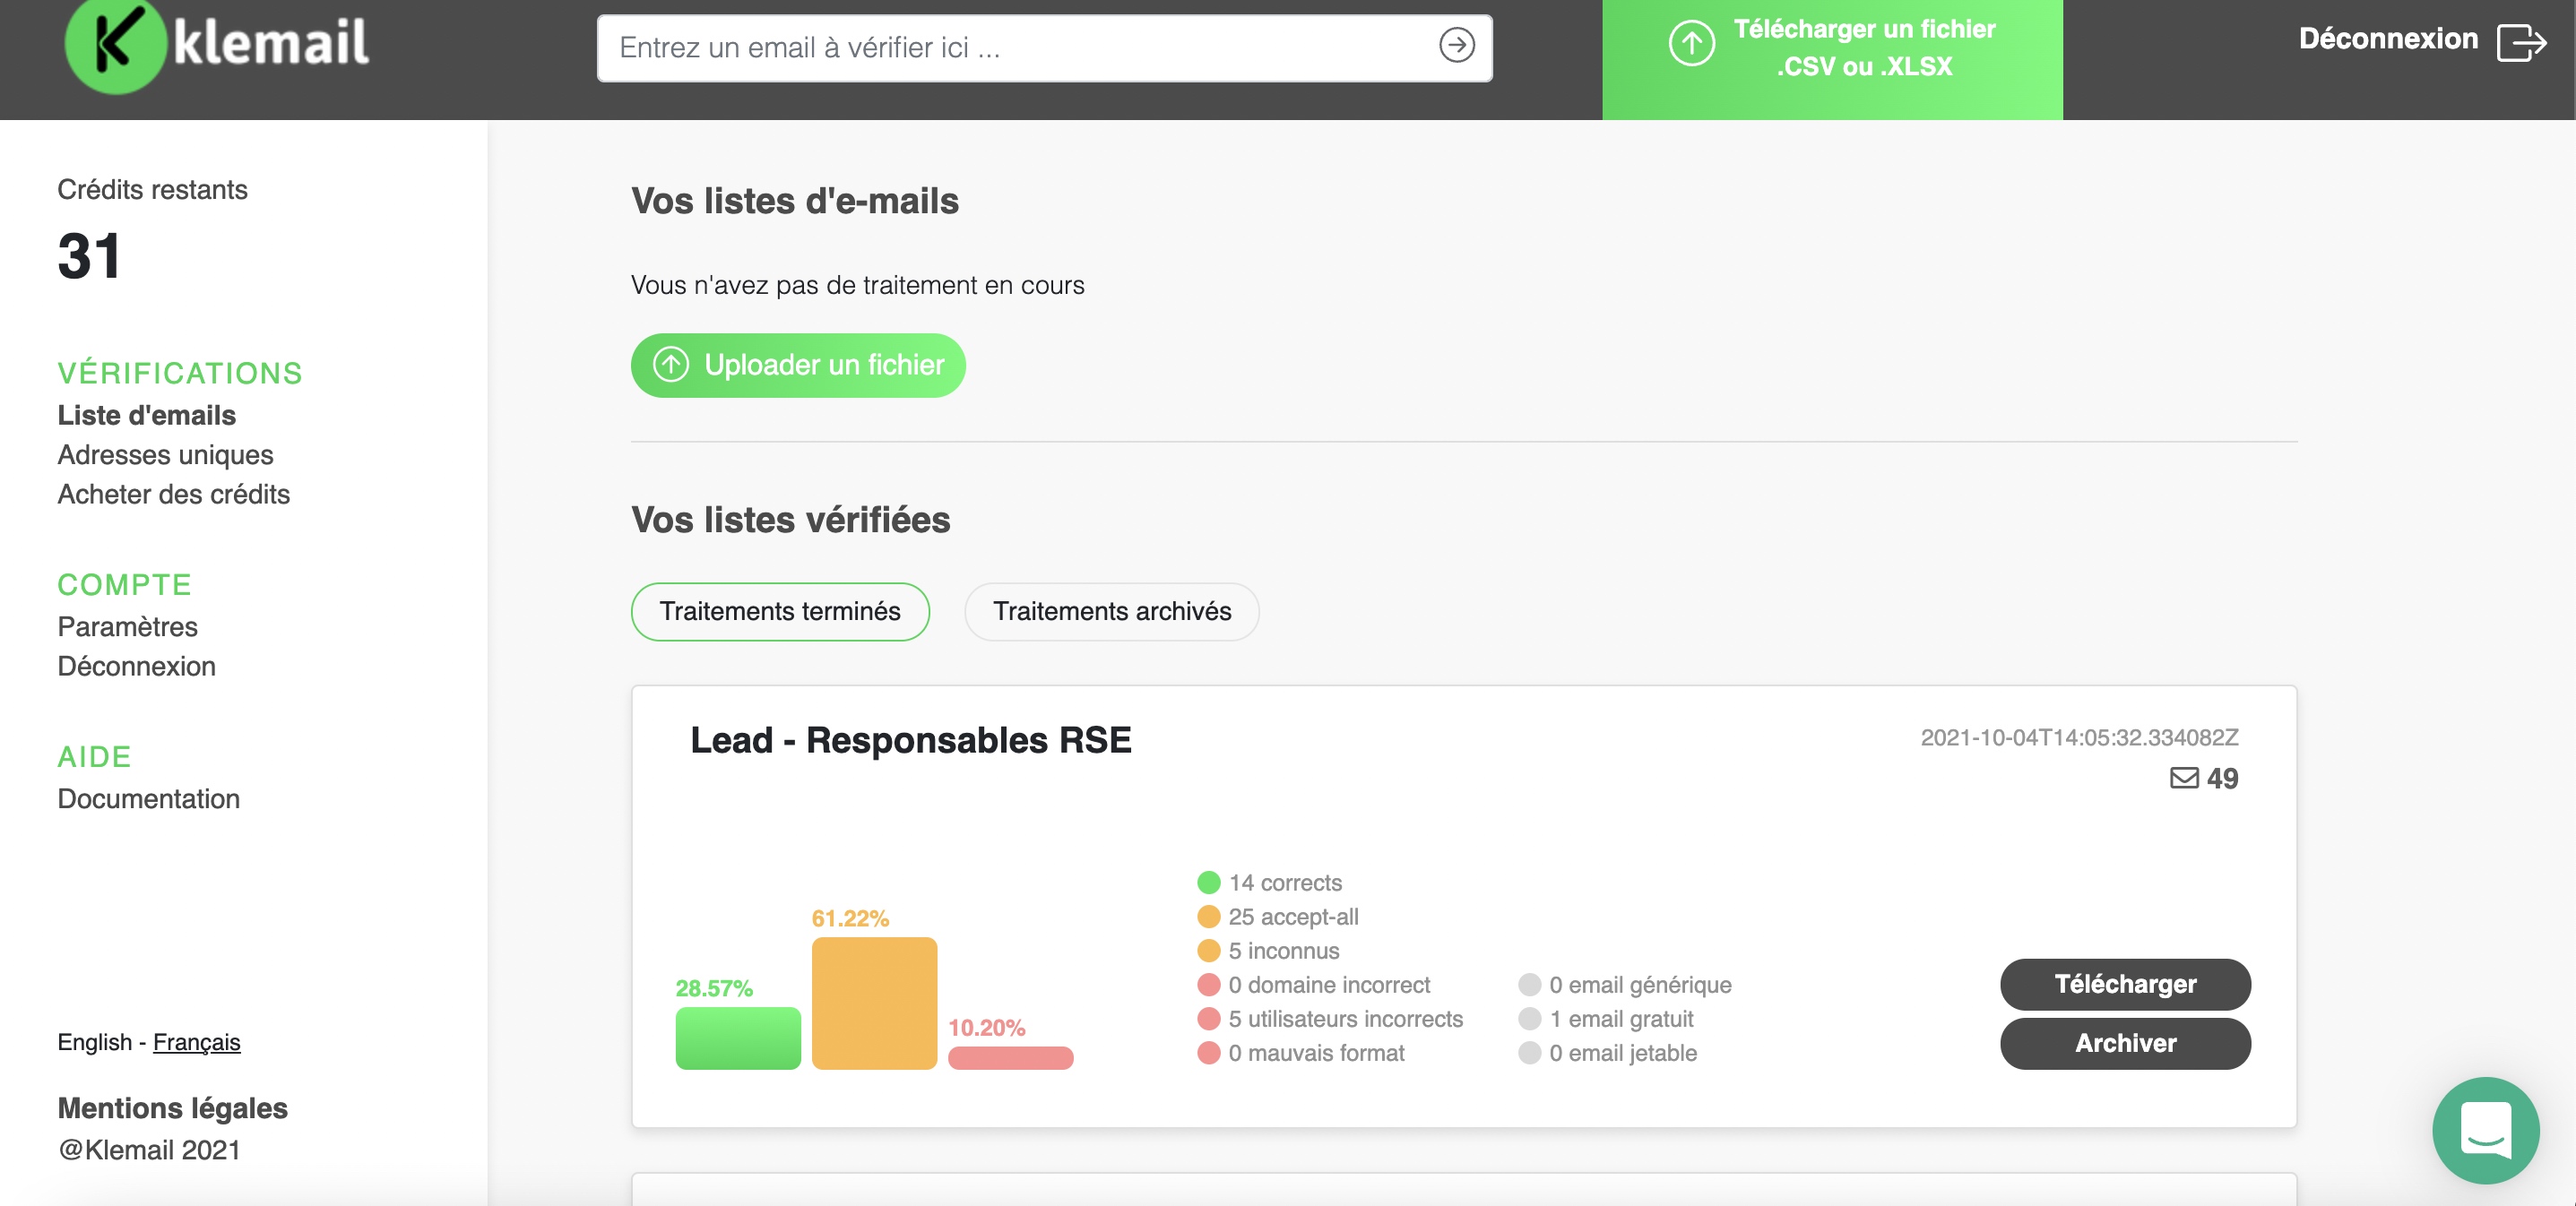Viewport: 2576px width, 1206px height.
Task: Go to 'Acheter des crédits' page
Action: pos(173,494)
